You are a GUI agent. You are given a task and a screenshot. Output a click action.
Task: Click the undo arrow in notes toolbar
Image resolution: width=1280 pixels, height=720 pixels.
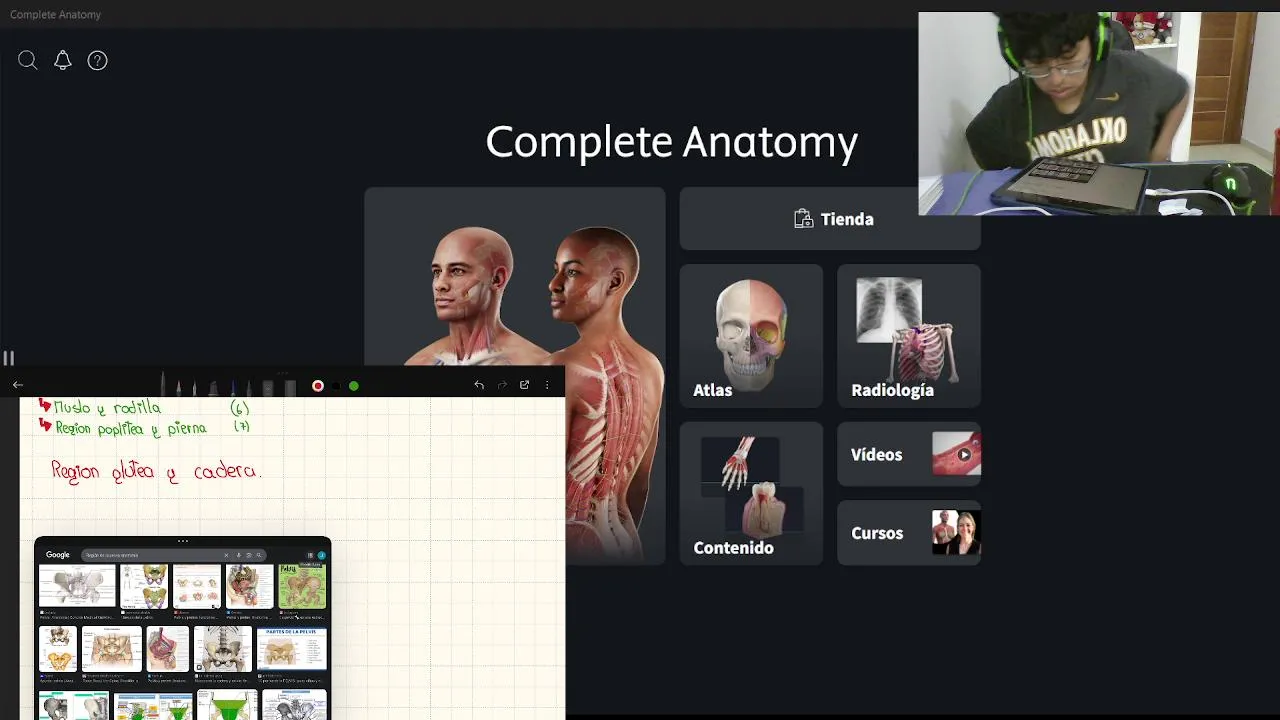click(x=479, y=385)
